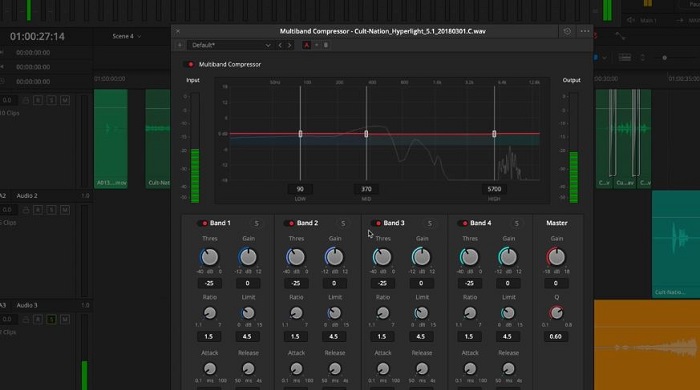Click the Audio 2 track name
Viewport: 700px width, 390px height.
(x=27, y=196)
